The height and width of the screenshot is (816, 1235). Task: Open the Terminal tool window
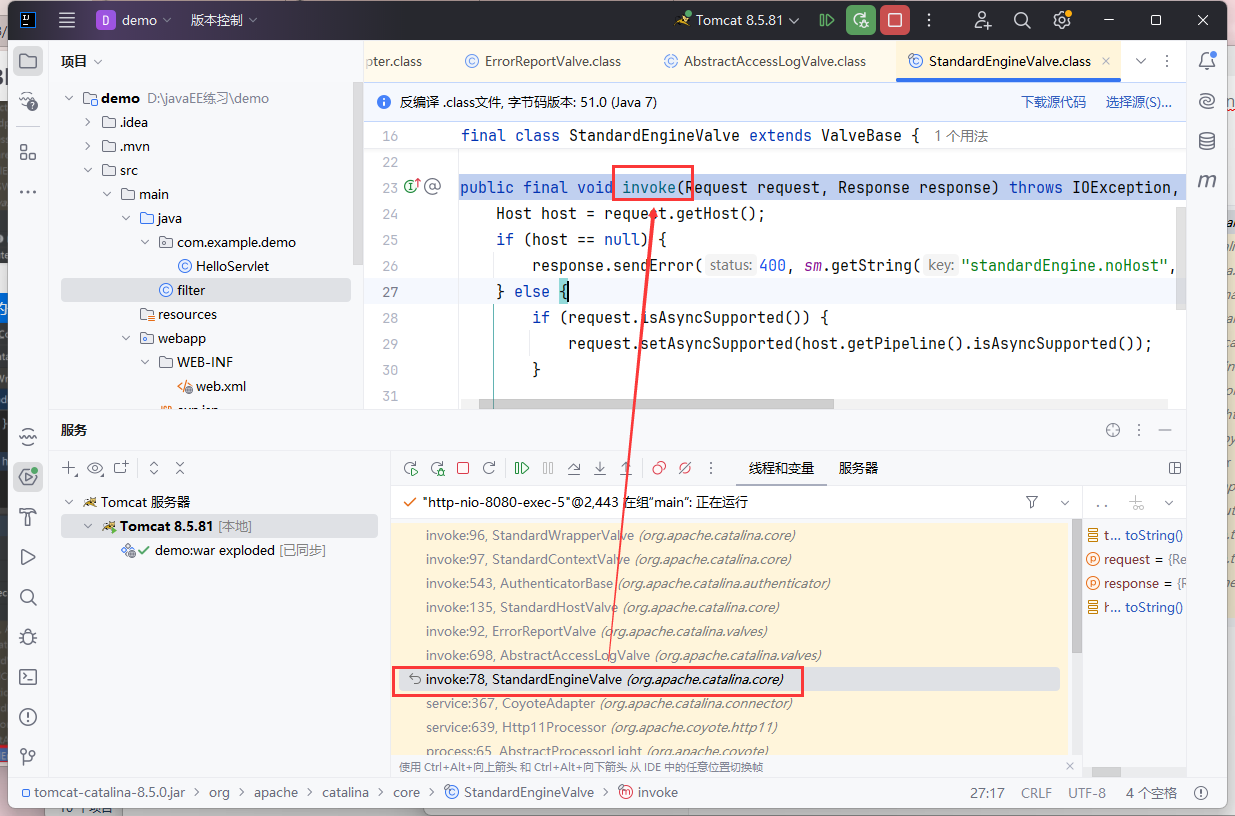[28, 677]
